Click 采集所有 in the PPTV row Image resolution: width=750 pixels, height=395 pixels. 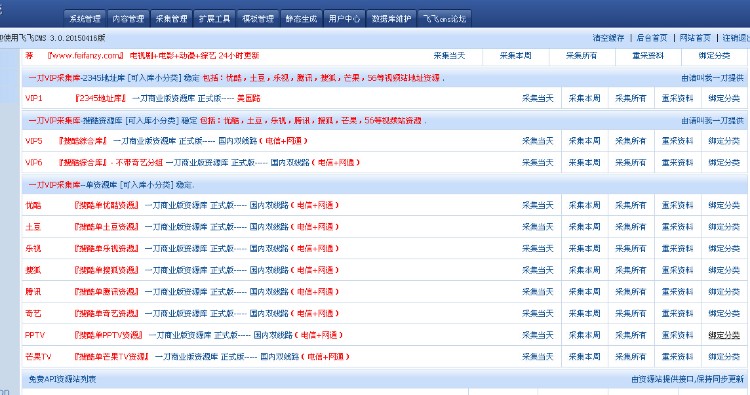click(630, 335)
